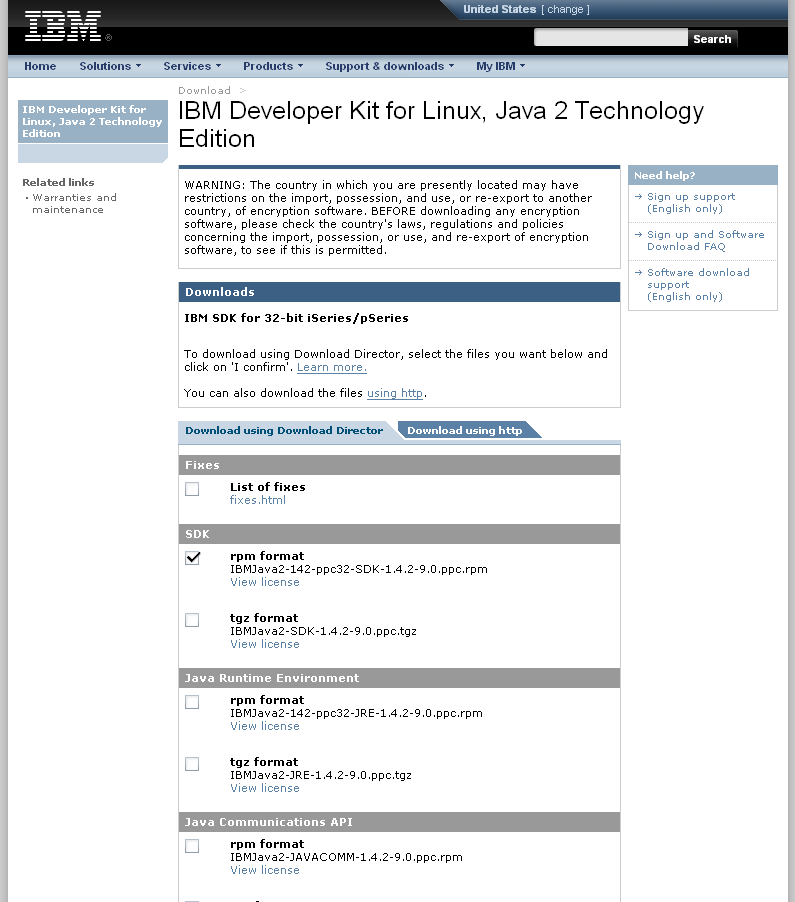Open the Learn more link
Image resolution: width=795 pixels, height=902 pixels.
tap(331, 368)
